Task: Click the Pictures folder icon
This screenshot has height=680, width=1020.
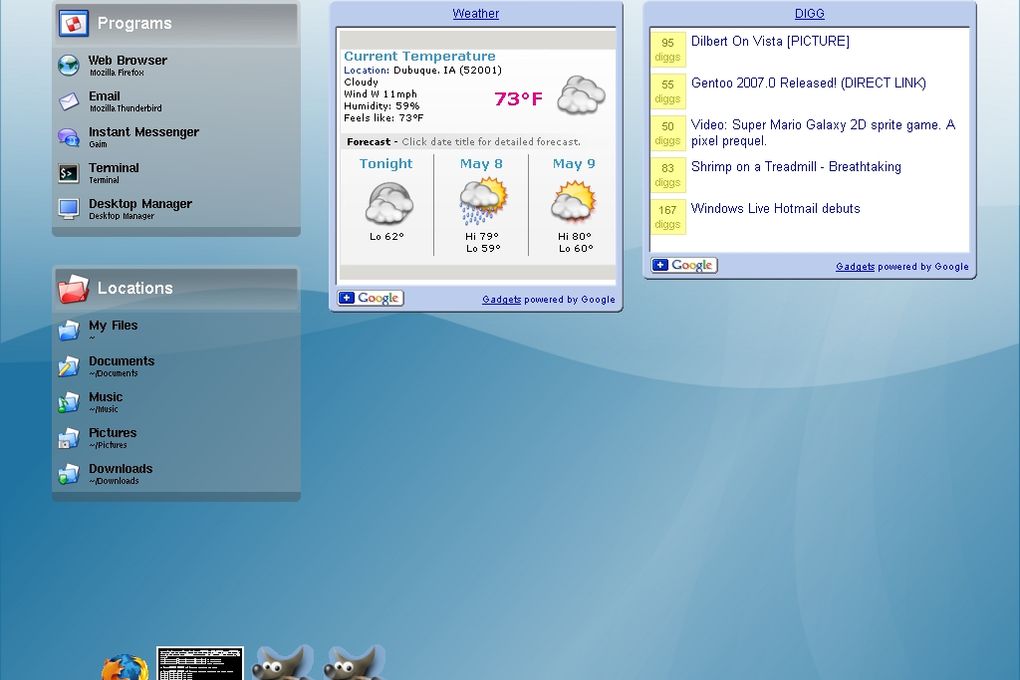Action: (68, 438)
